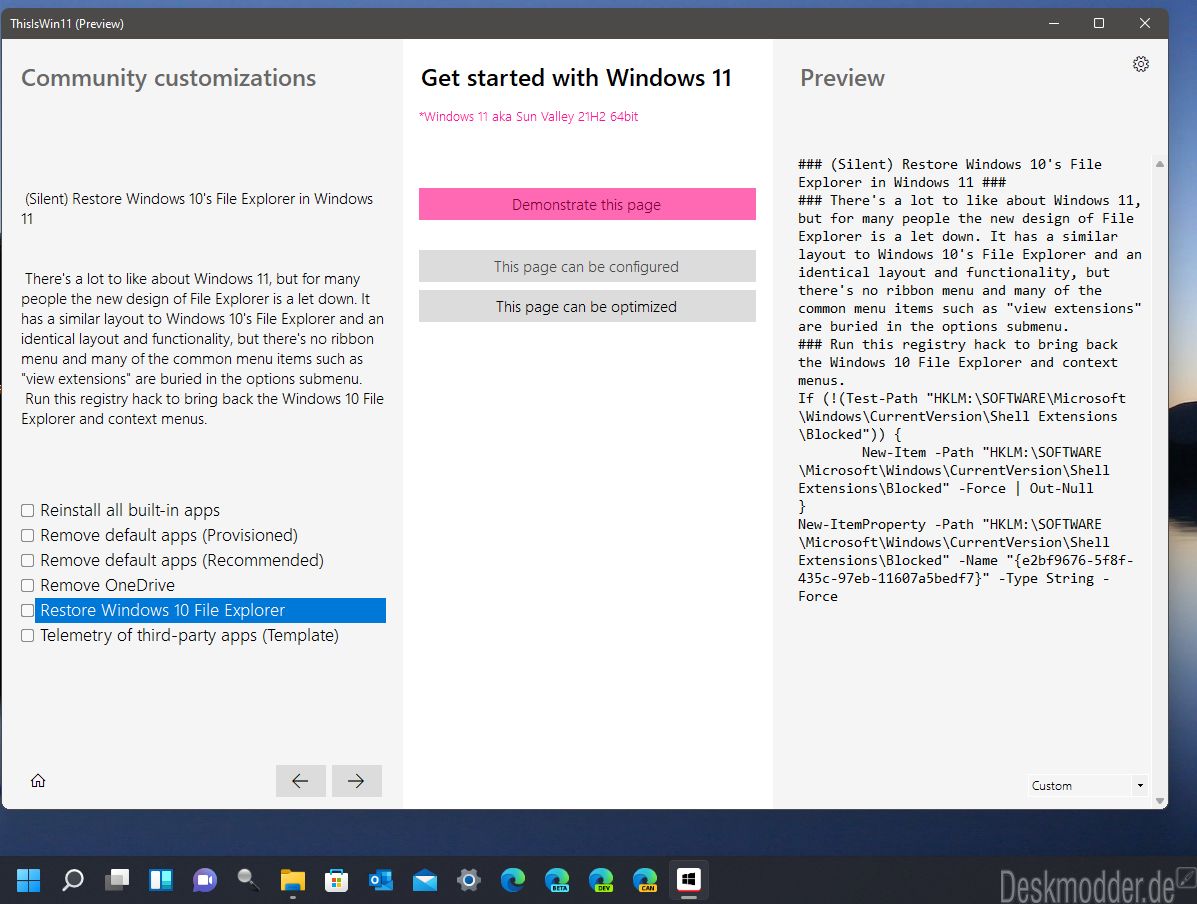Enable Reinstall all built-in apps checkbox
The width and height of the screenshot is (1197, 904).
(27, 510)
